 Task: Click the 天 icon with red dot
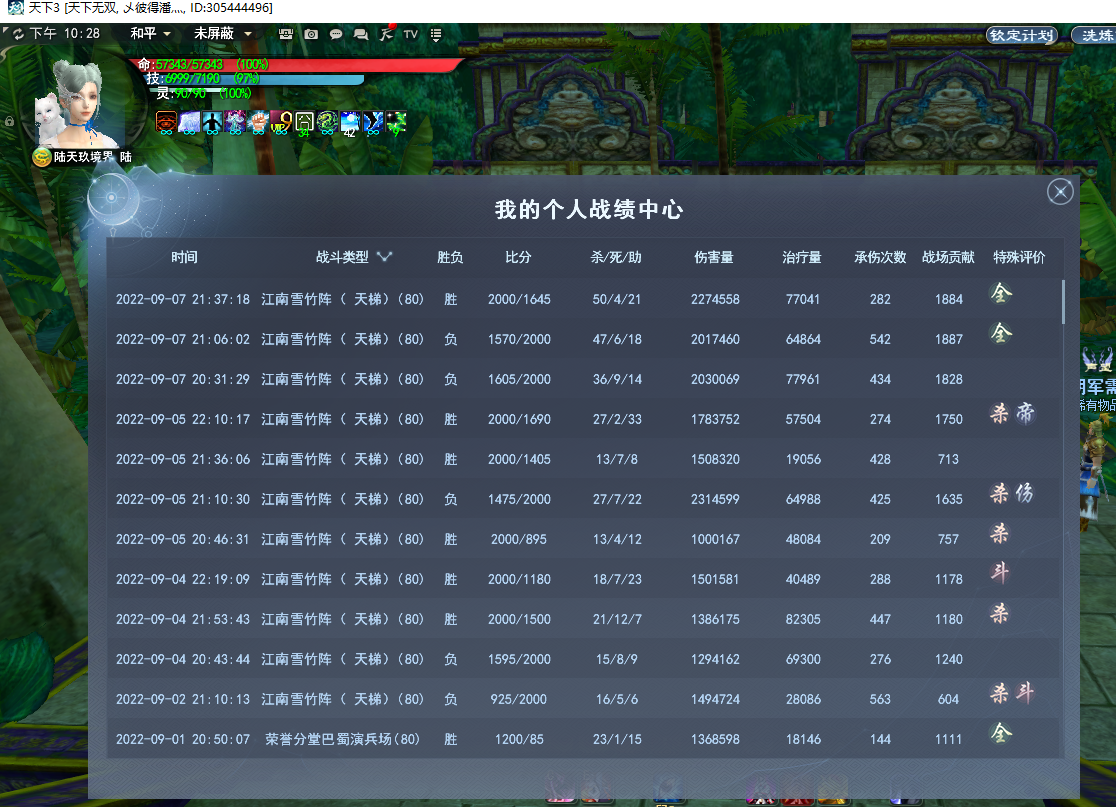click(x=386, y=33)
